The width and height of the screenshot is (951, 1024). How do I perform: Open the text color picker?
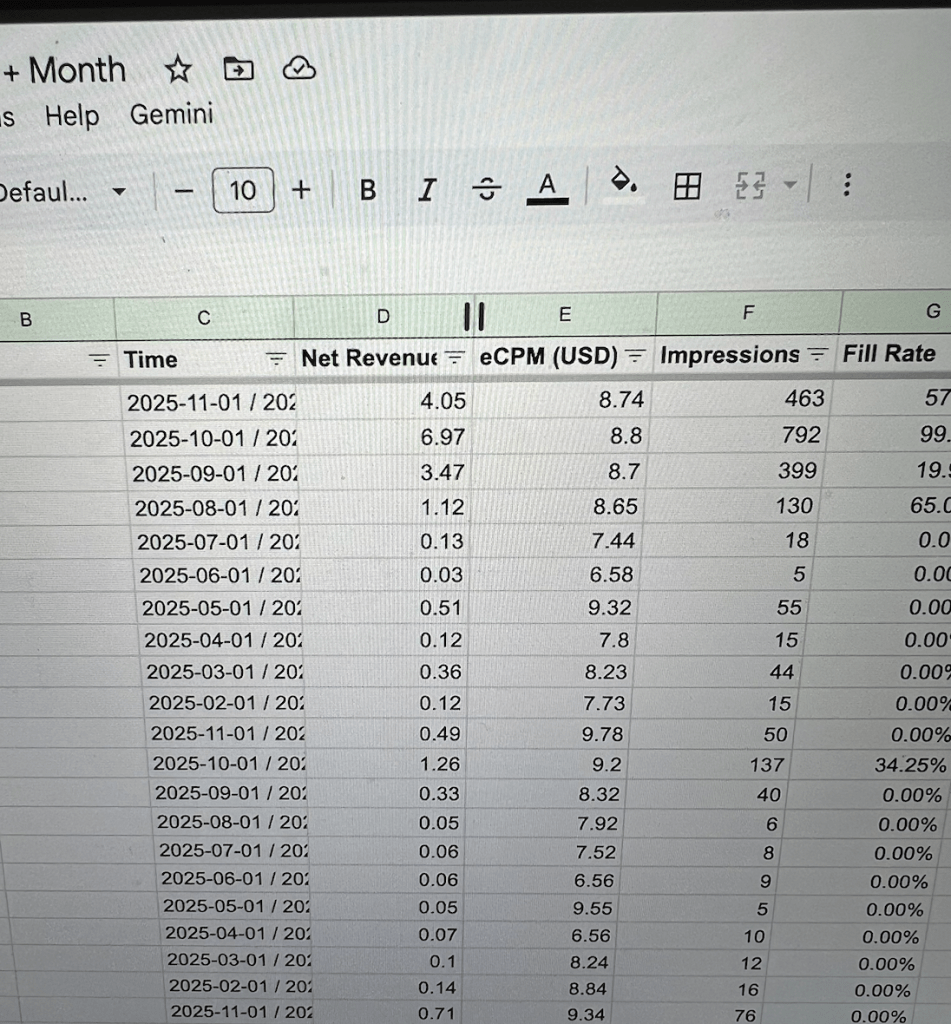[x=546, y=187]
